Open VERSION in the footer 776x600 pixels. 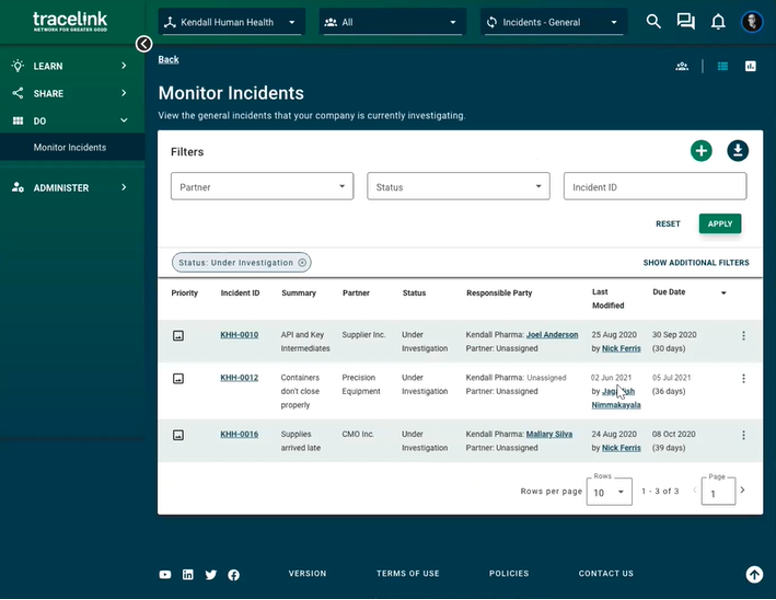(307, 573)
